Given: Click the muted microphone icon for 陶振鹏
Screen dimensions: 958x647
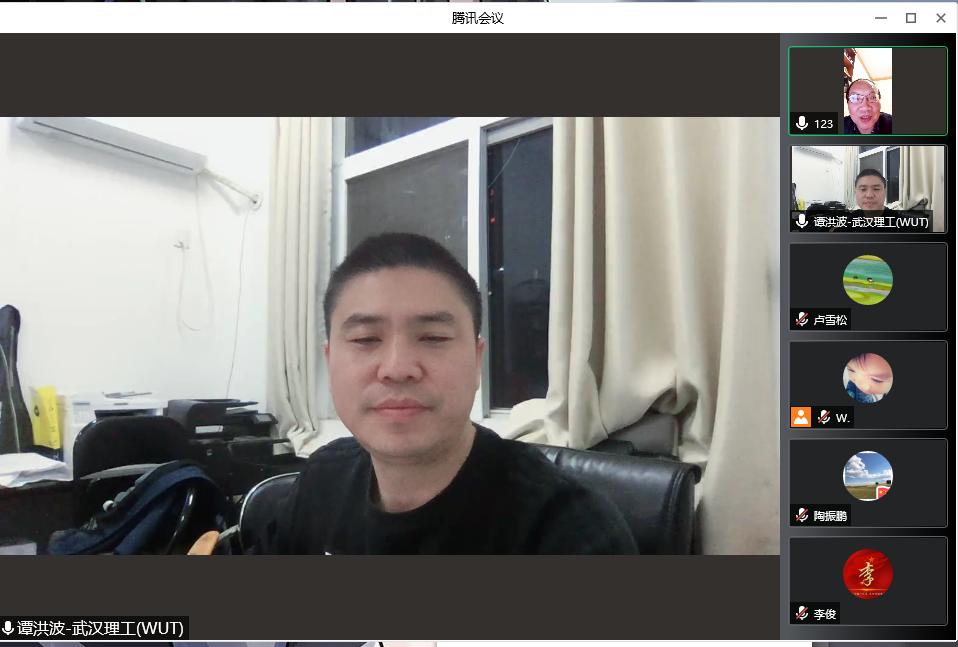Looking at the screenshot, I should click(x=802, y=515).
